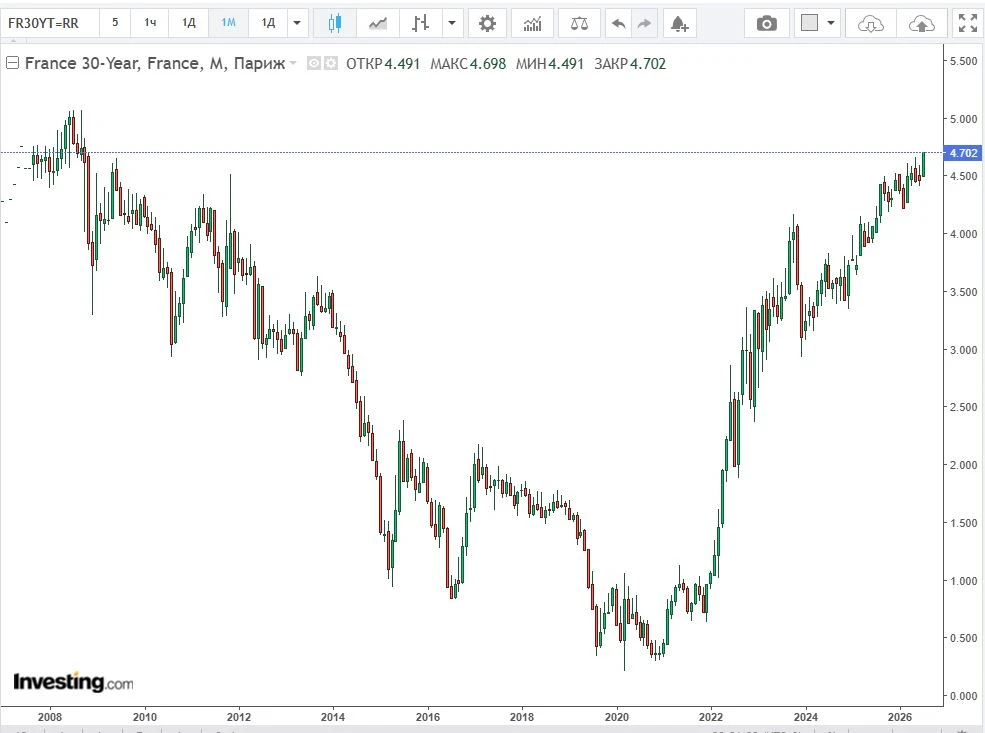
Task: Select the 1M monthly interval
Action: click(229, 23)
